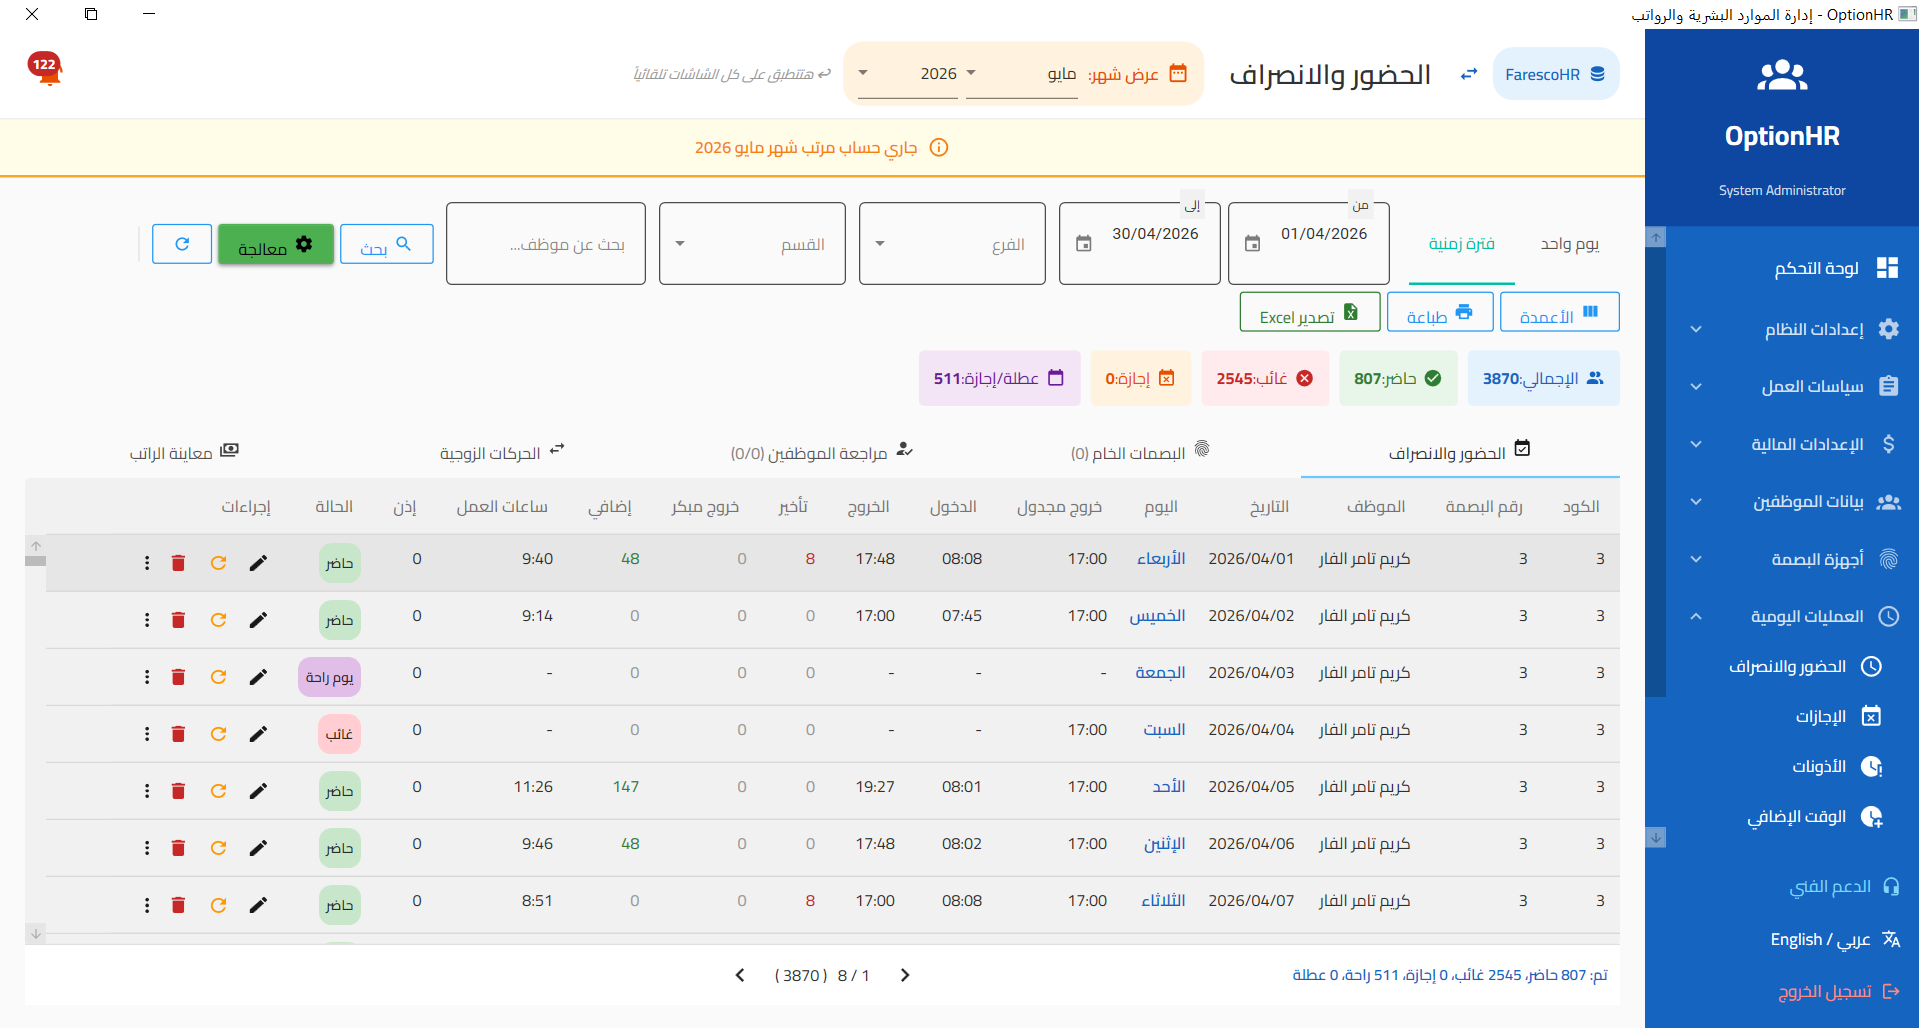1919x1028 pixels.
Task: Click the sidebar scroll down arrow
Action: click(1656, 838)
